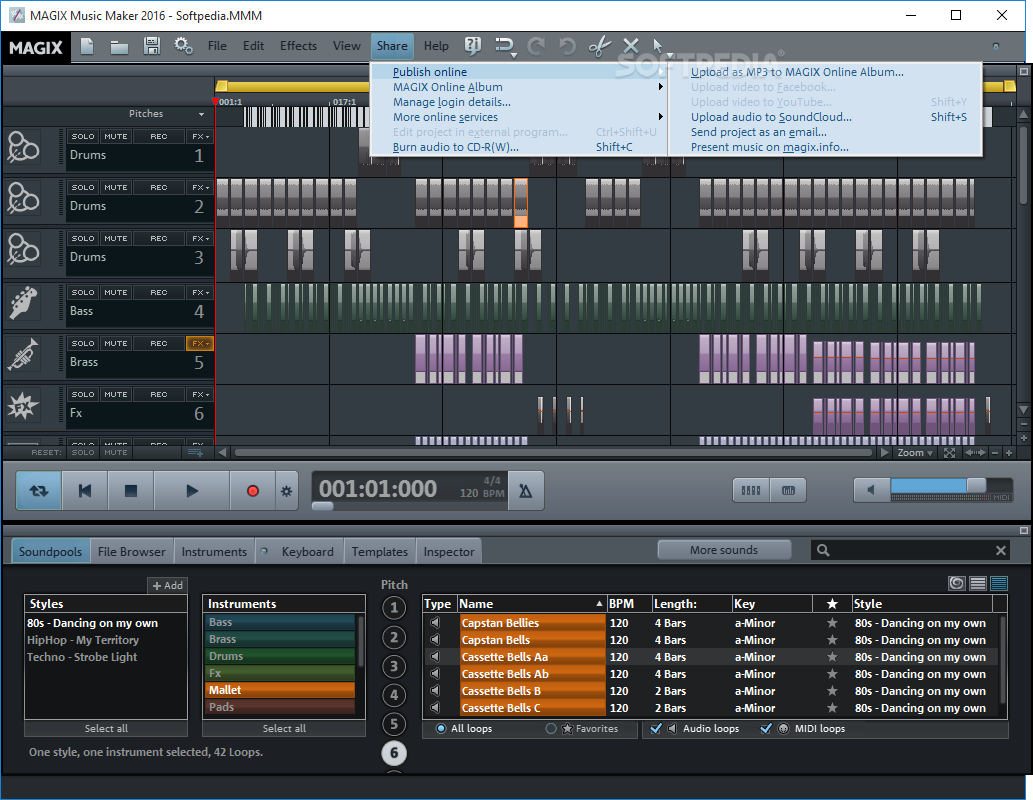Viewport: 1033px width, 800px height.
Task: Open FX dropdown on Drums 1 track
Action: tap(200, 136)
